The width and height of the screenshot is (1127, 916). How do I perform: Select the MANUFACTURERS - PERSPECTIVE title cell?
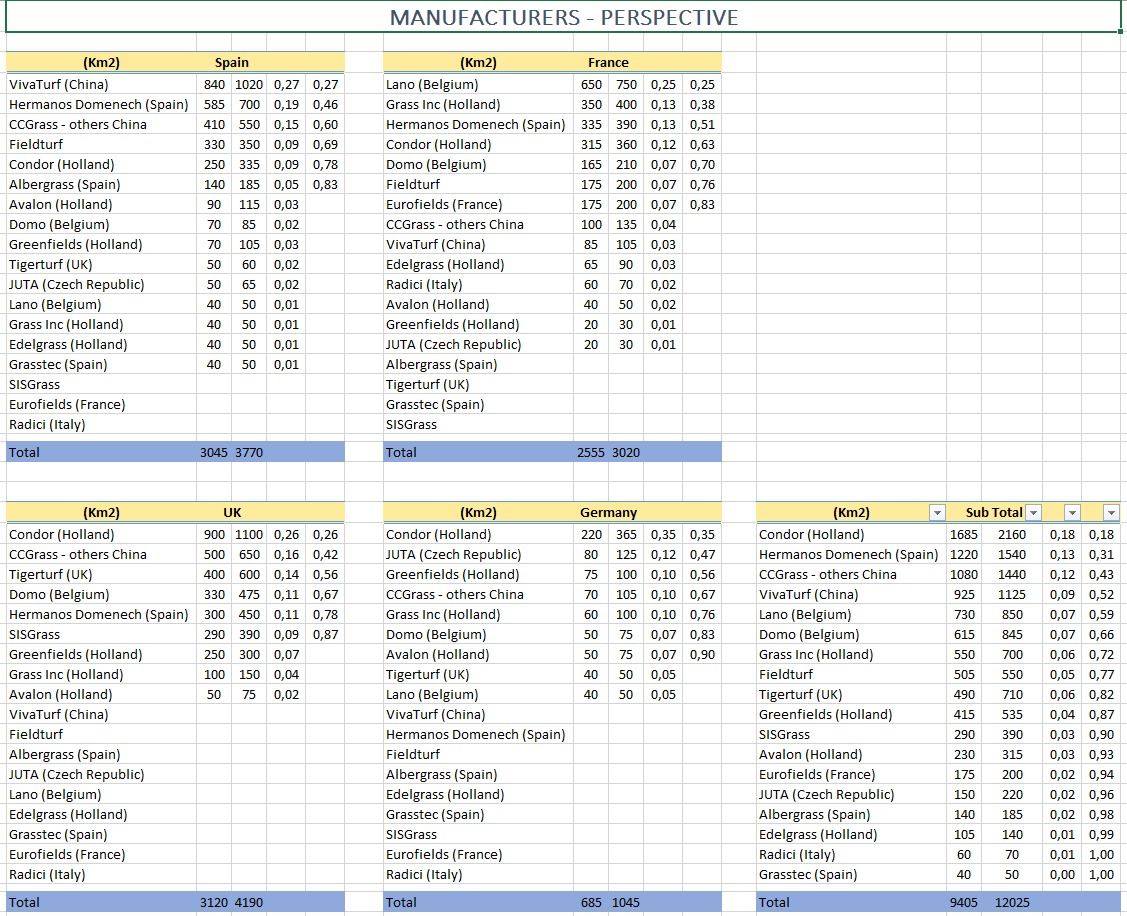(564, 17)
